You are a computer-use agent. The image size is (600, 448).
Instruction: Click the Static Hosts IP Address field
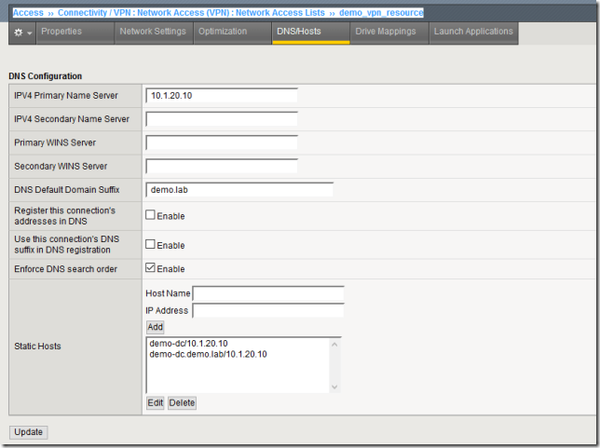pos(268,310)
